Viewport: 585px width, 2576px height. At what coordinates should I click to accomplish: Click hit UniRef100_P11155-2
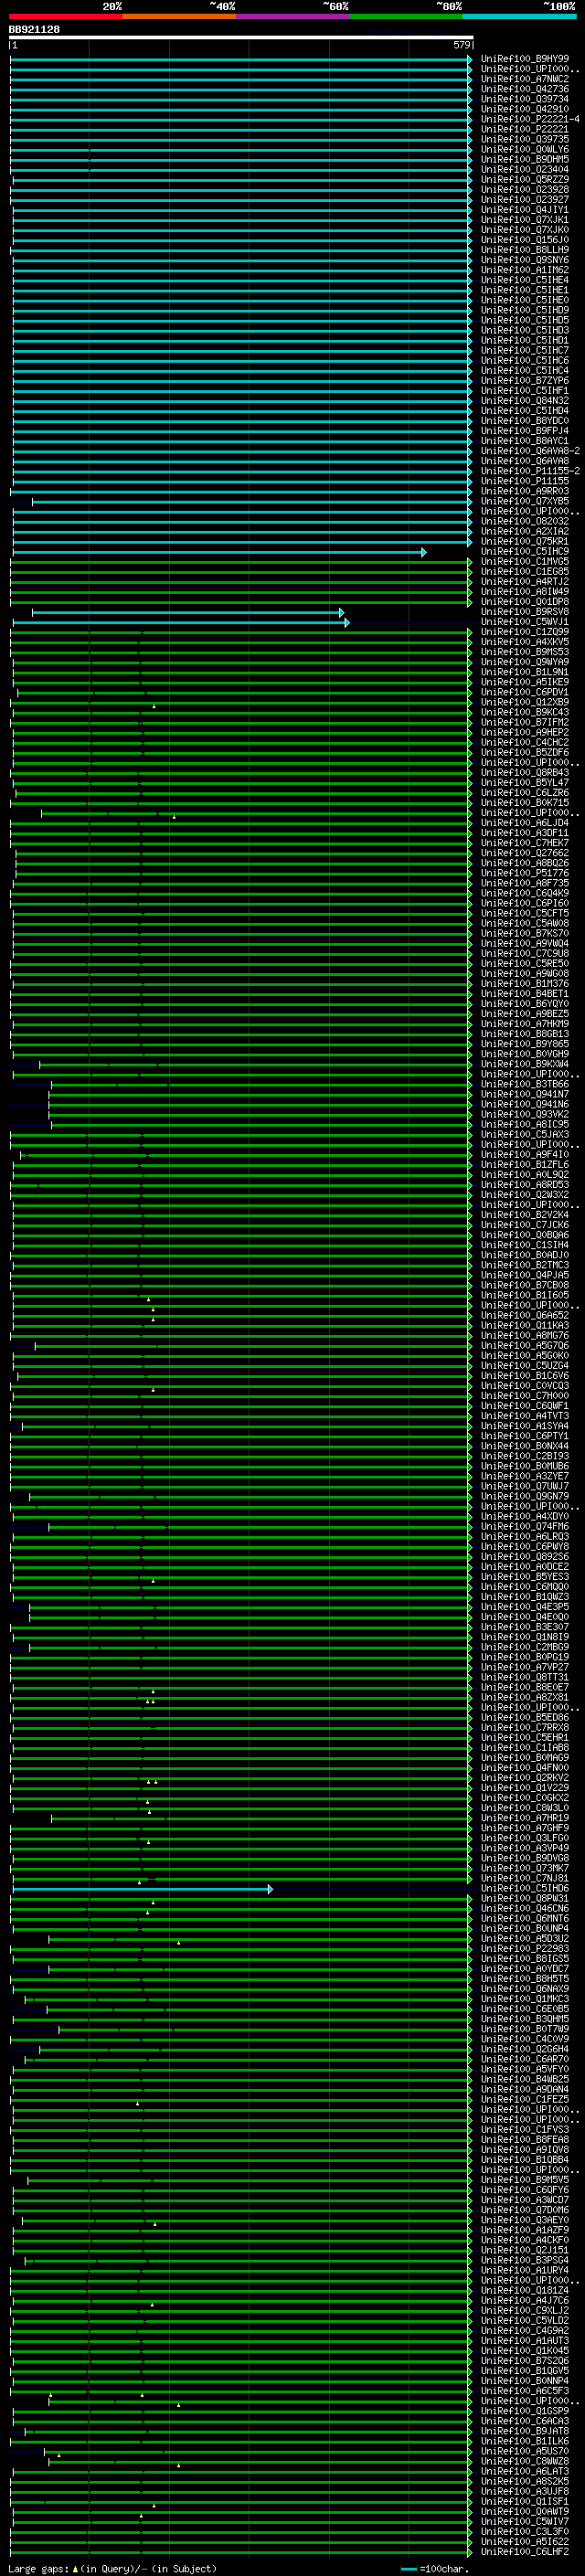coord(530,471)
